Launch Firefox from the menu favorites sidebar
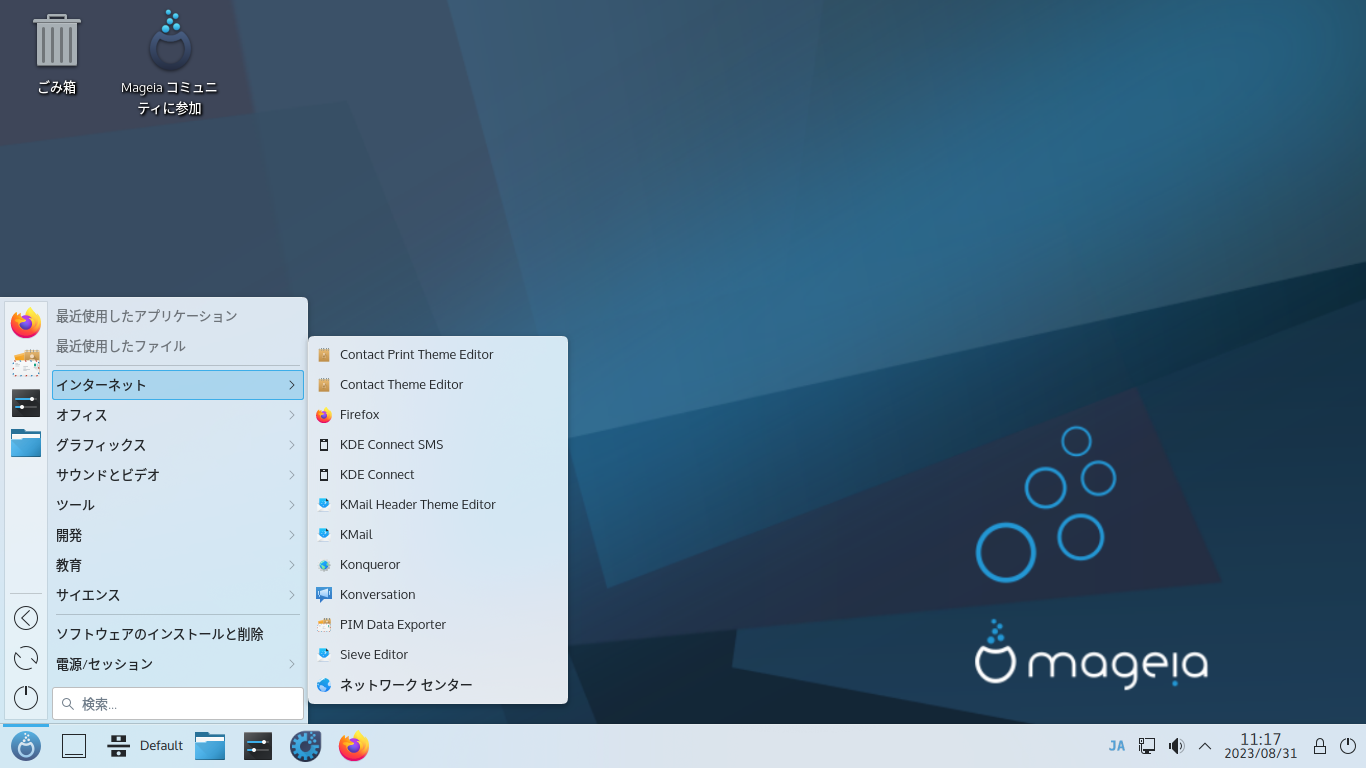 click(26, 323)
